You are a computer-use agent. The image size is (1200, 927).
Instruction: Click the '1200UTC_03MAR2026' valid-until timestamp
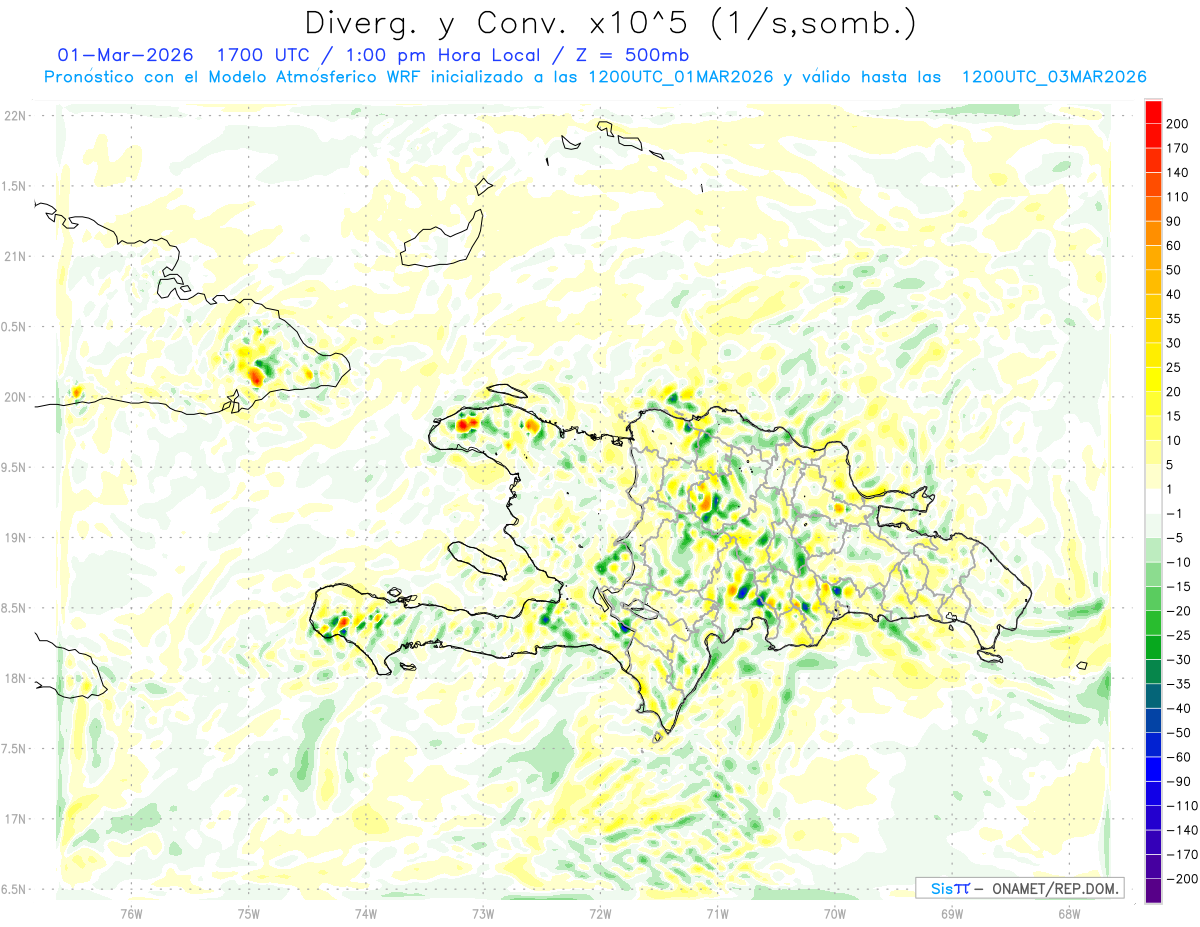(1053, 77)
